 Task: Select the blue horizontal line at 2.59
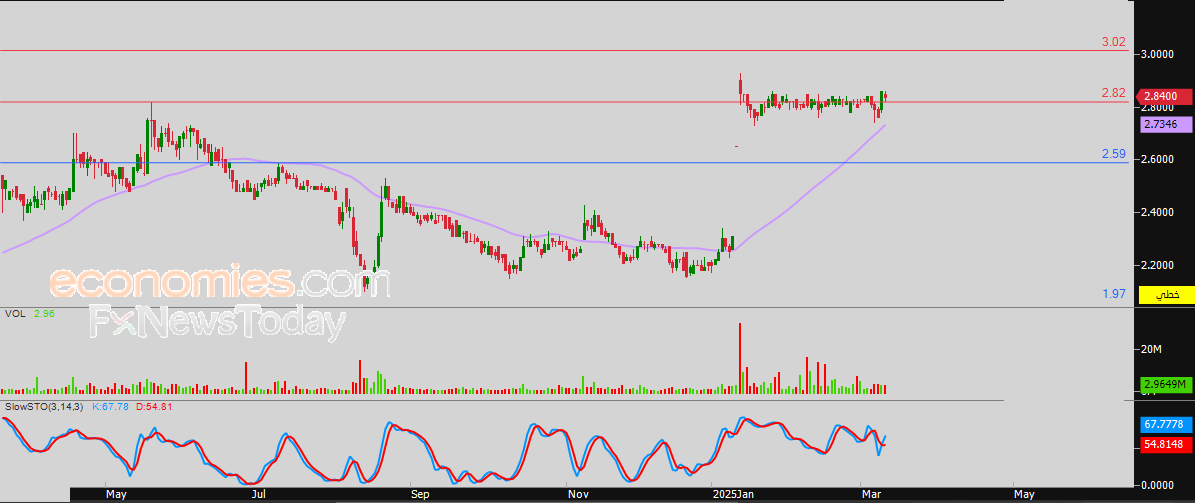(x=564, y=162)
